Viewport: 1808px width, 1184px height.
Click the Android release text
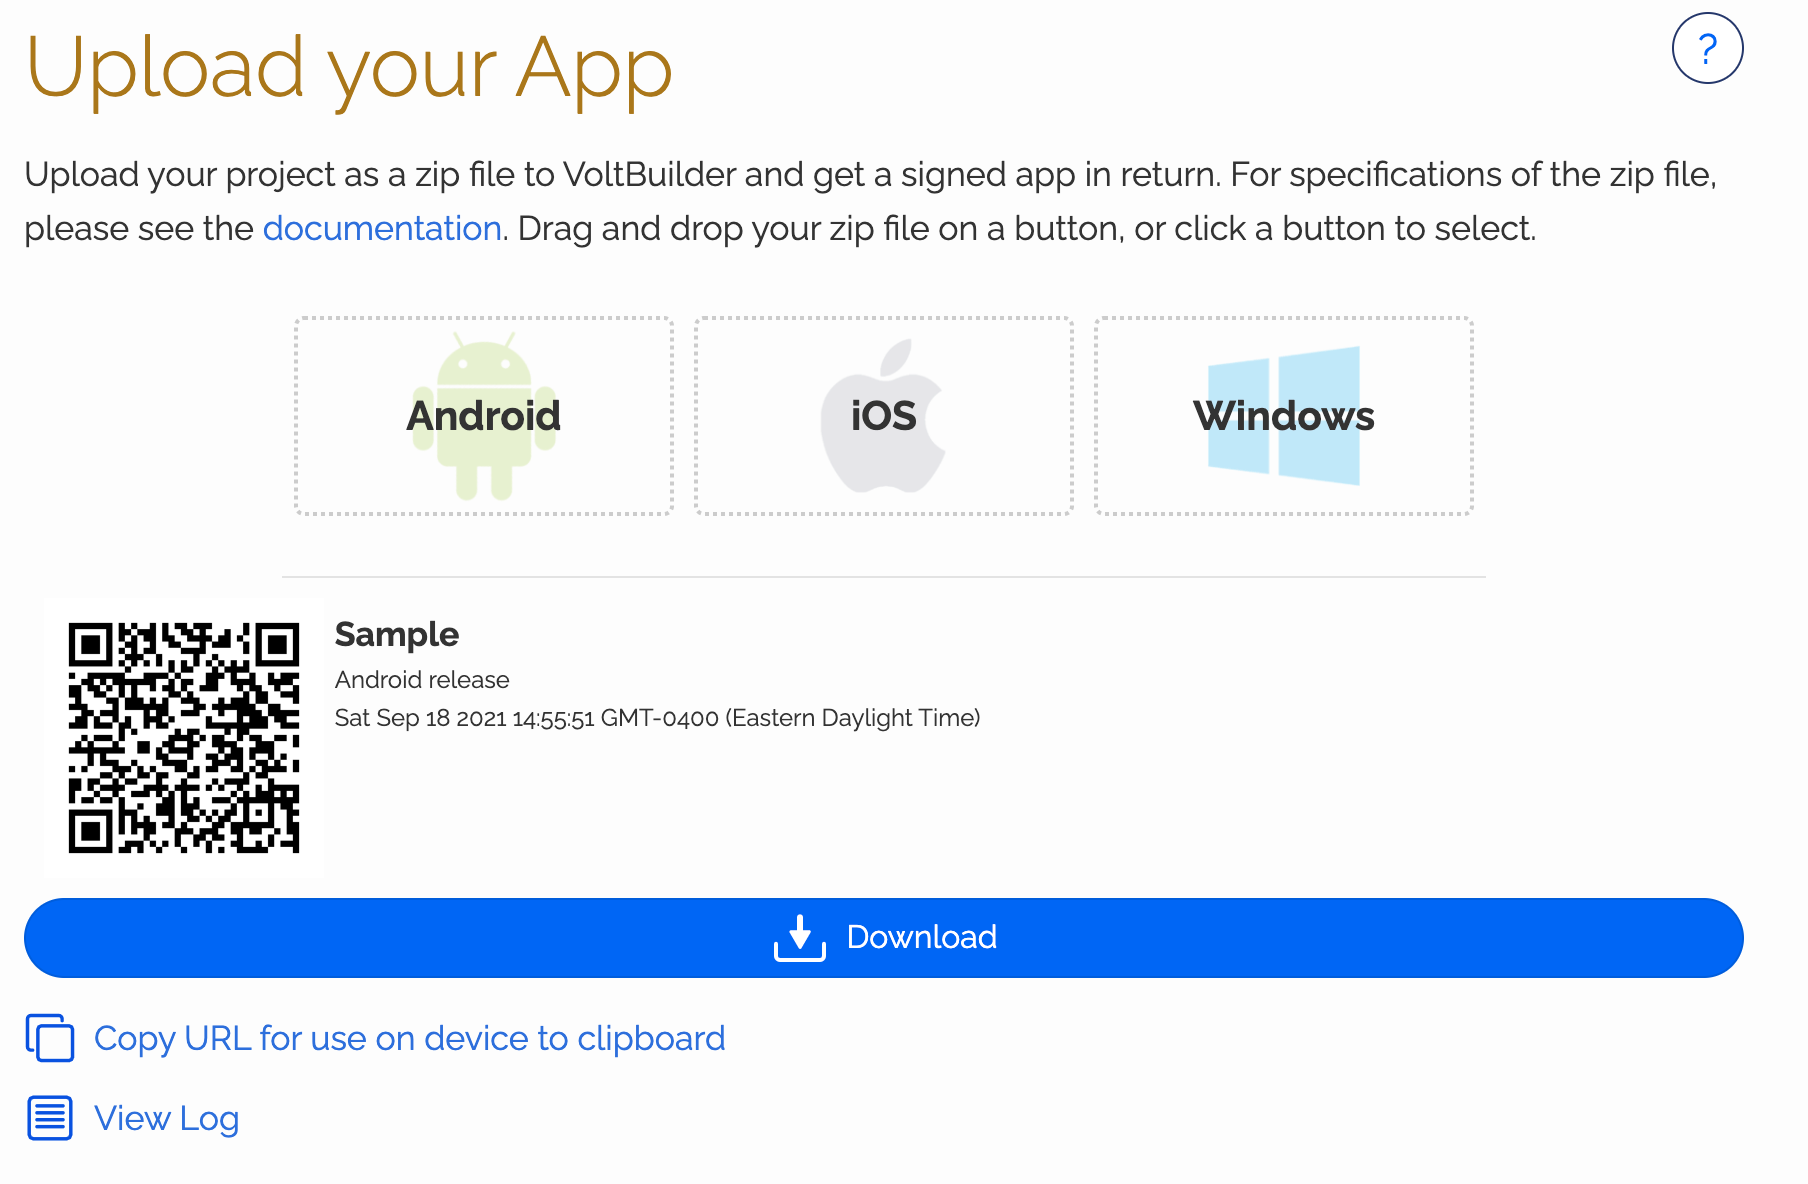click(421, 680)
